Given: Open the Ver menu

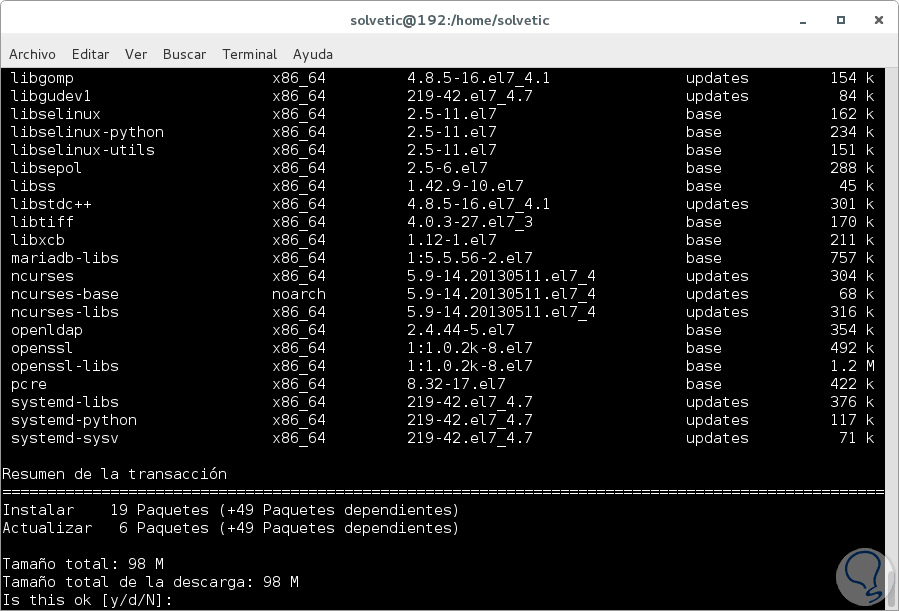Looking at the screenshot, I should point(136,54).
